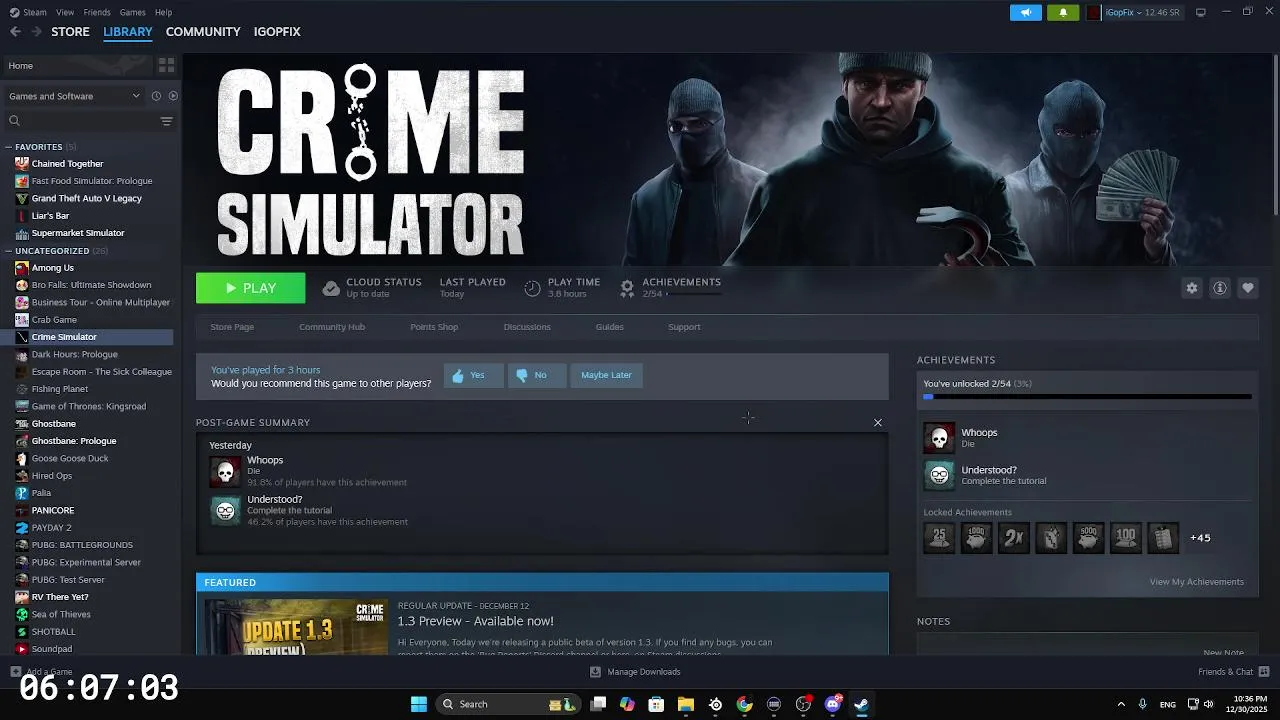Viewport: 1280px width, 720px height.
Task: Open the Points Shop link
Action: pyautogui.click(x=434, y=327)
